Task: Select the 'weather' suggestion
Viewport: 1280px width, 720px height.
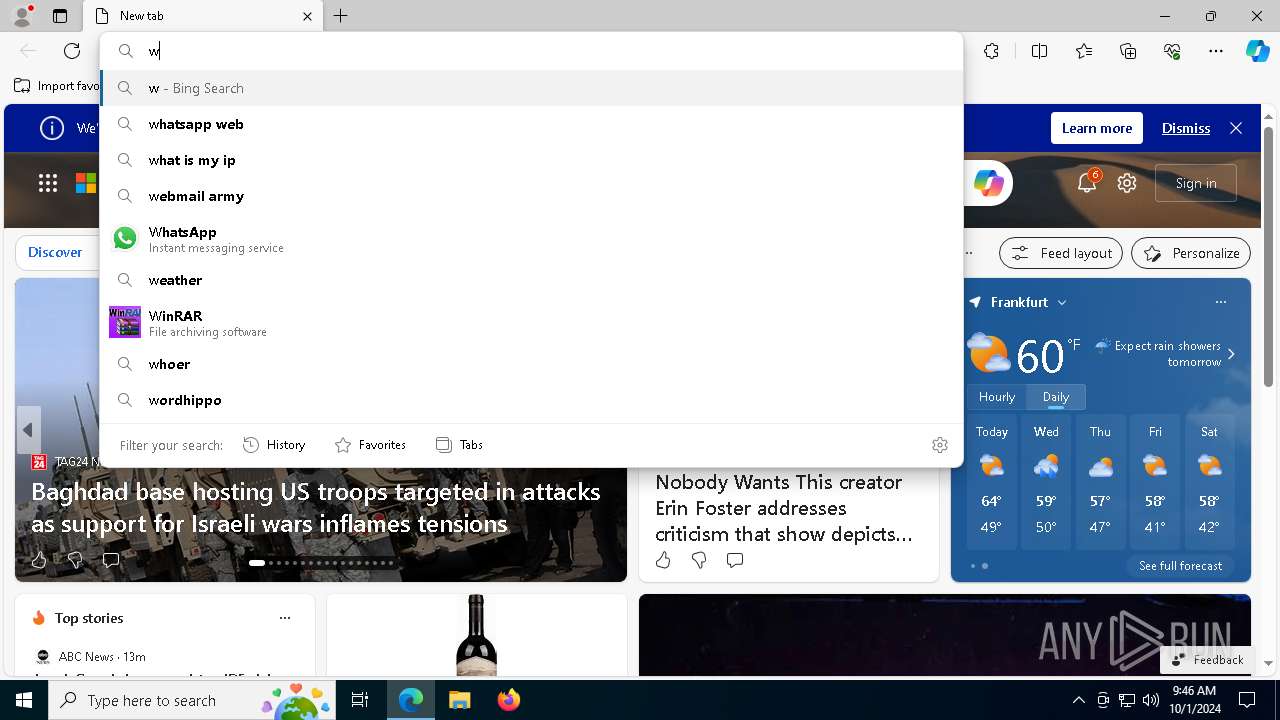Action: [531, 280]
